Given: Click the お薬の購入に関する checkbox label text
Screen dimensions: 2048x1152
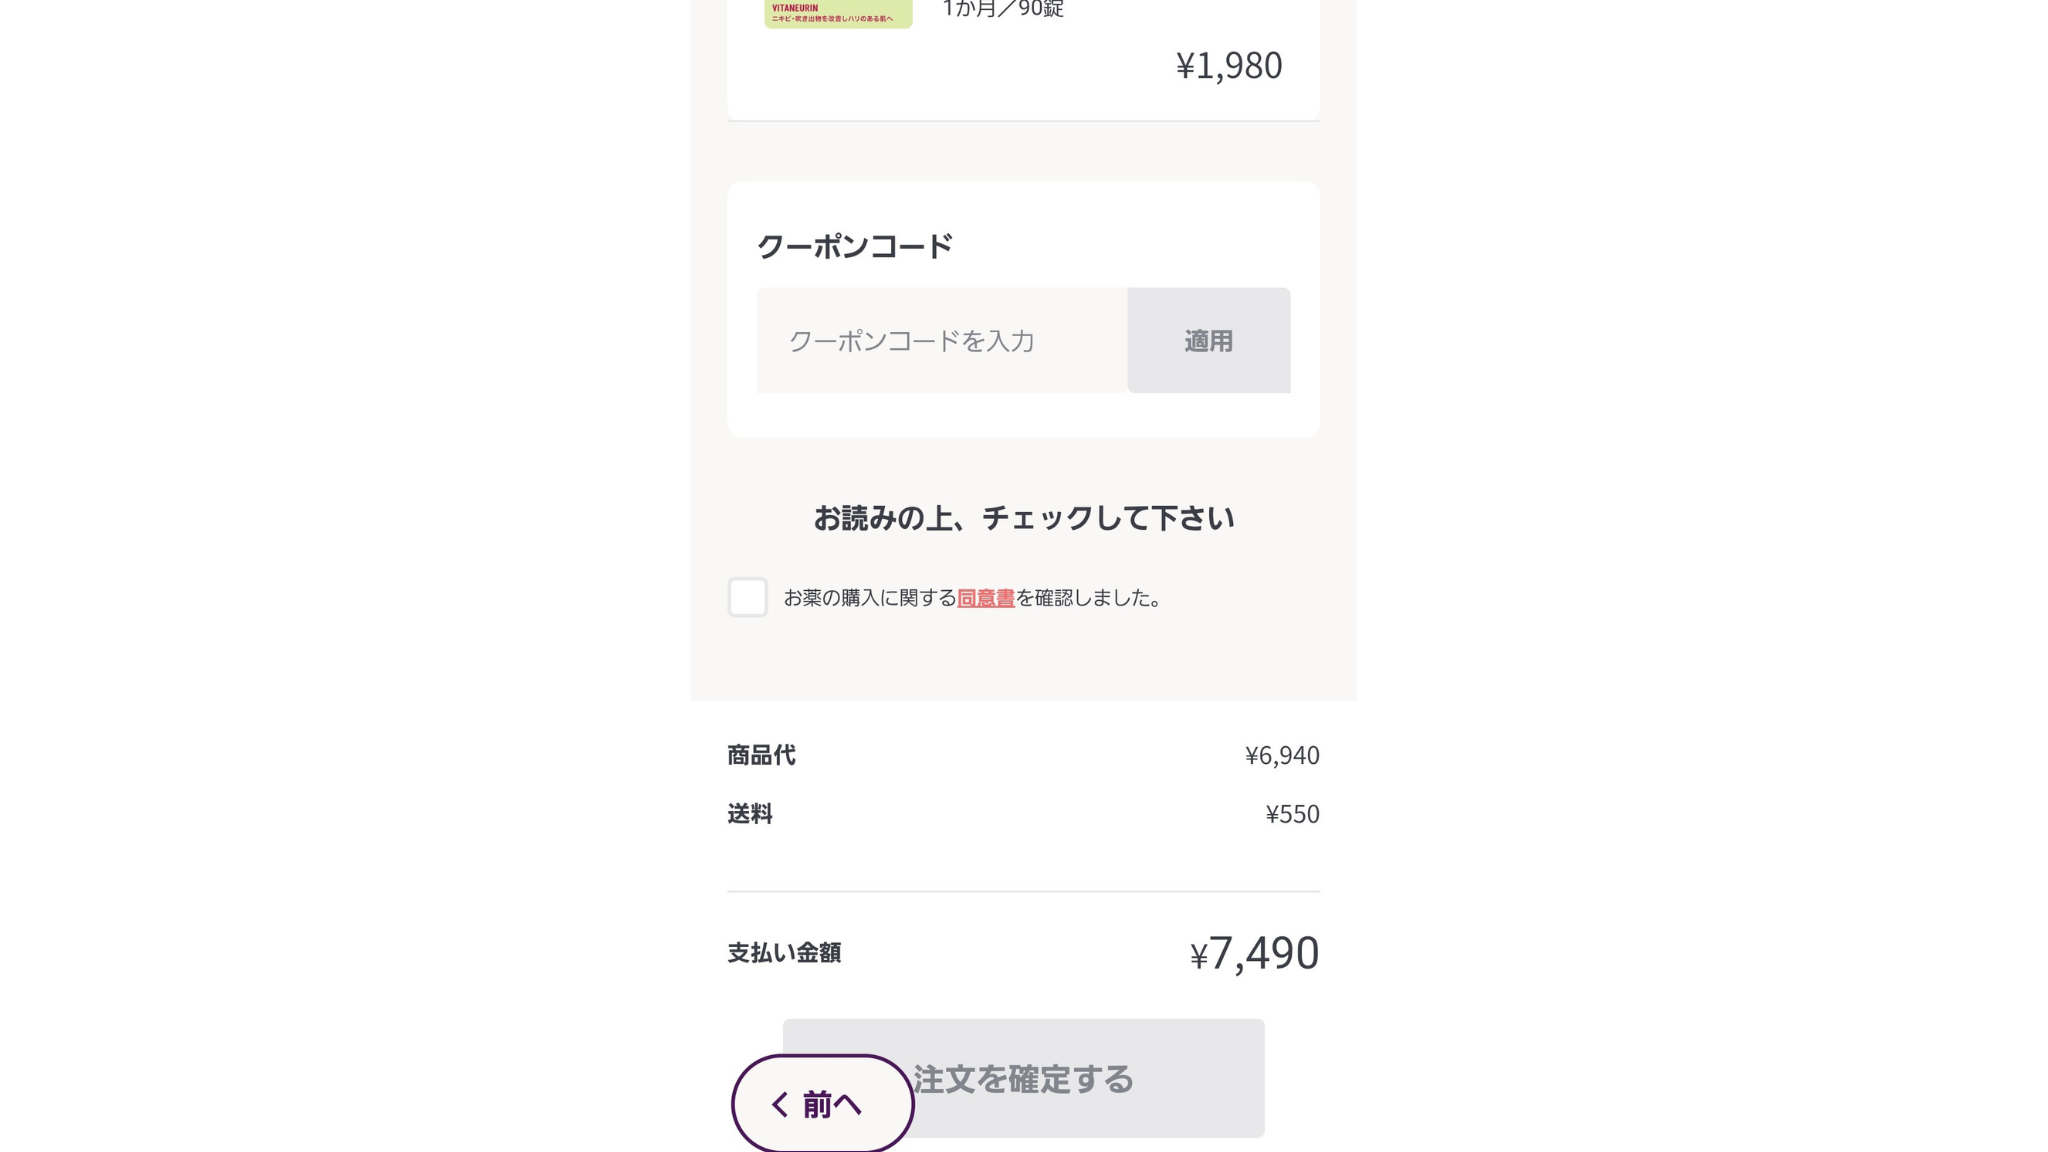Looking at the screenshot, I should (x=869, y=598).
